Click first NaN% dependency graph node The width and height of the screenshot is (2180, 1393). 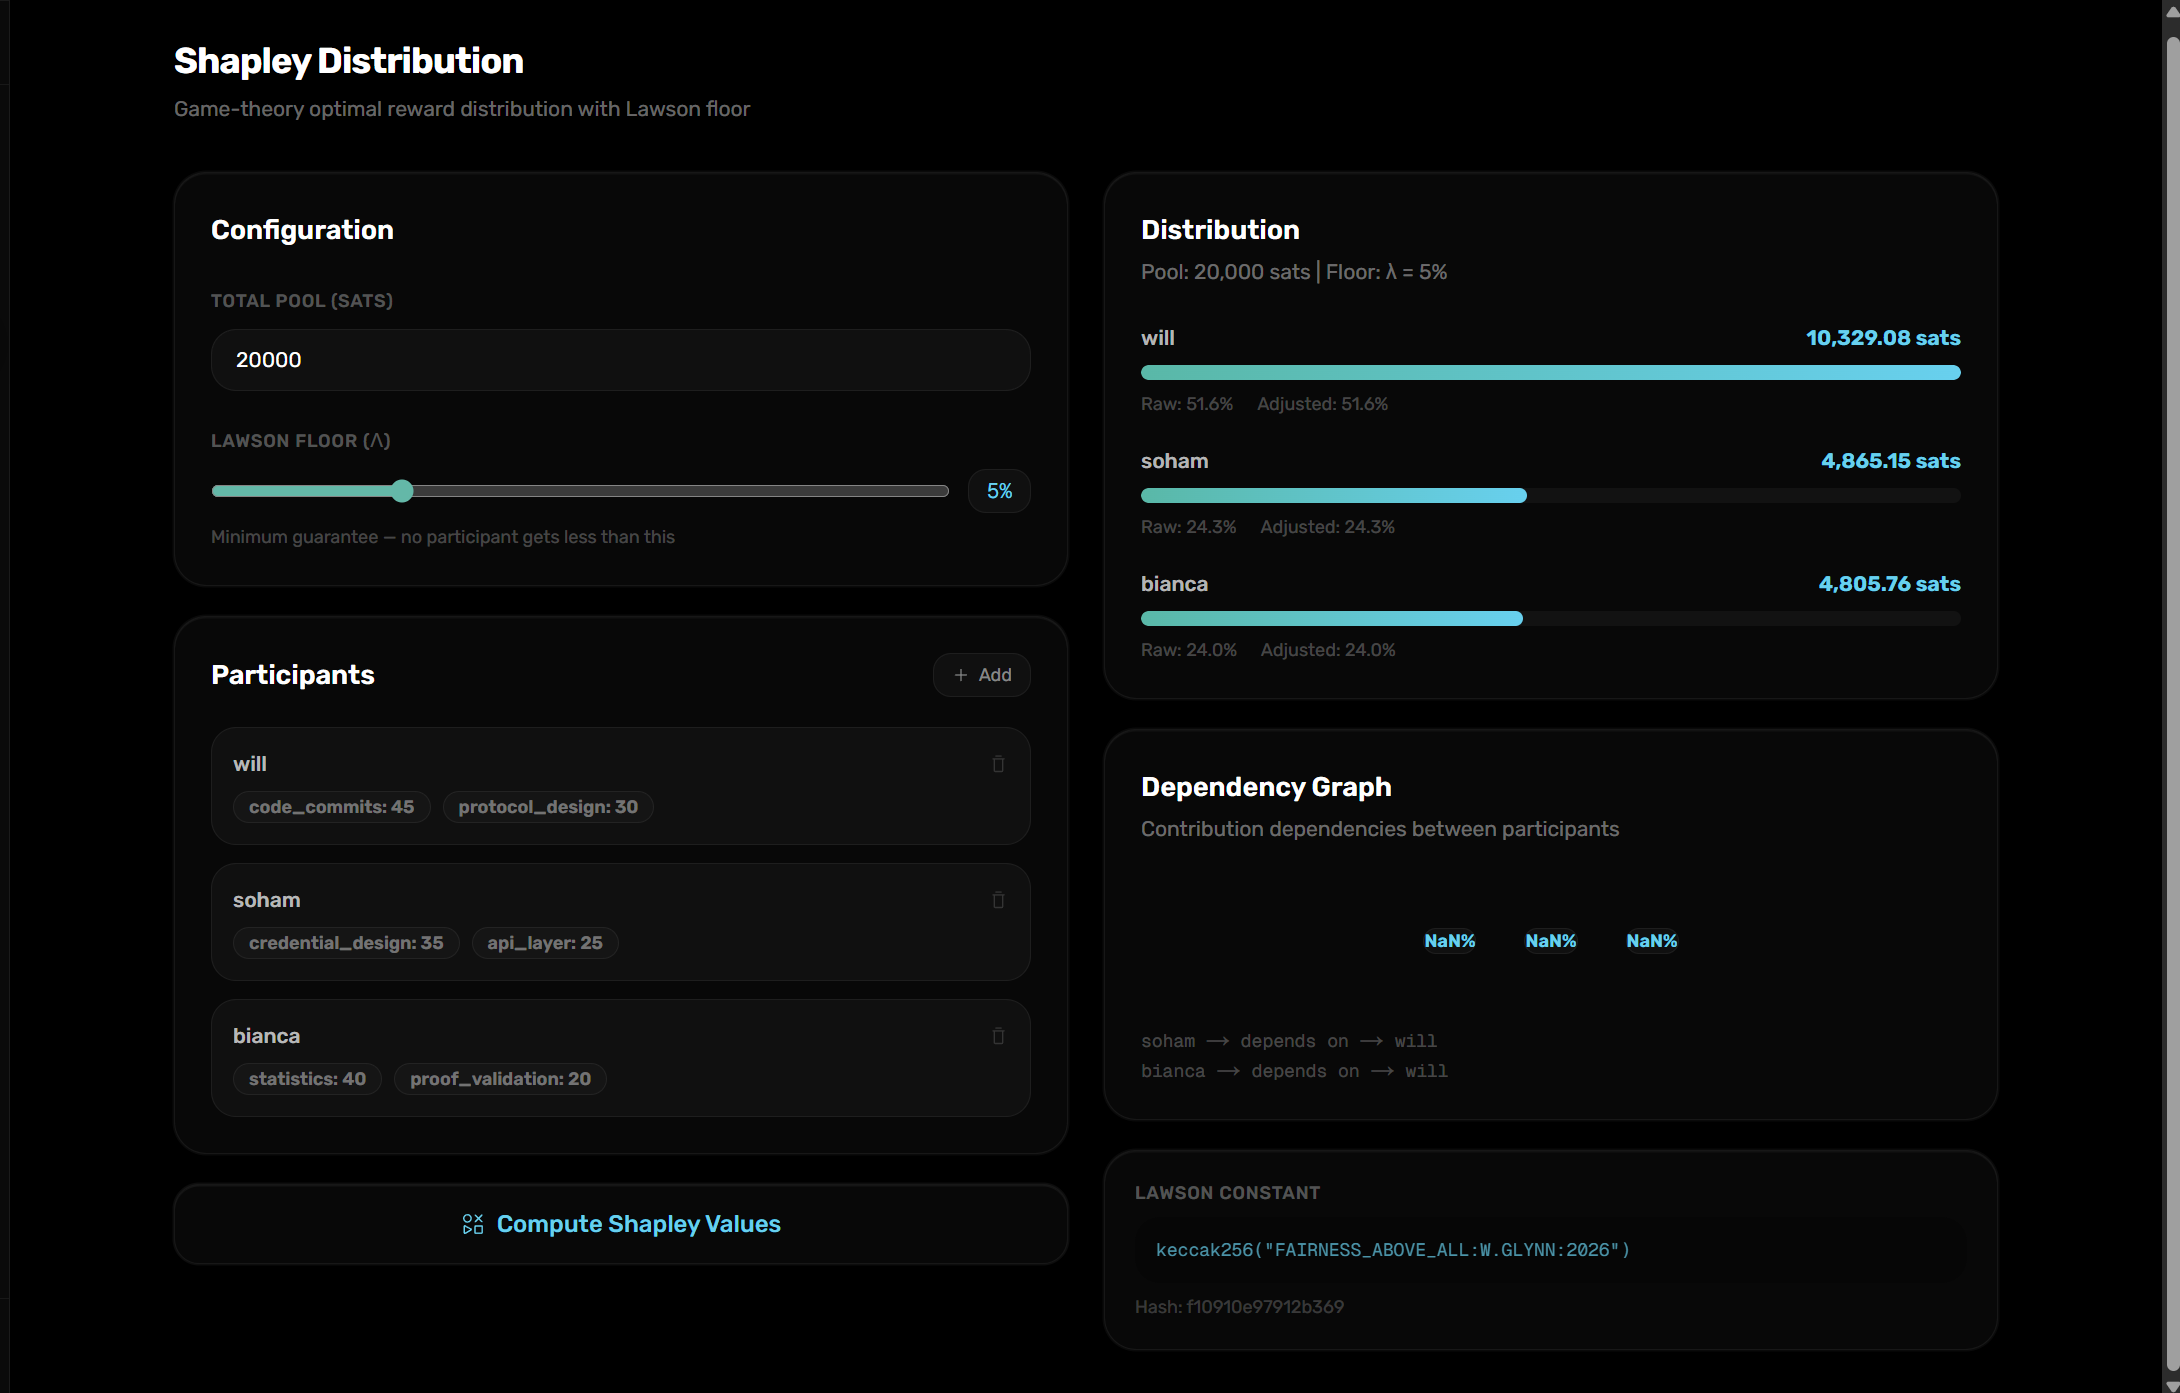[x=1449, y=941]
